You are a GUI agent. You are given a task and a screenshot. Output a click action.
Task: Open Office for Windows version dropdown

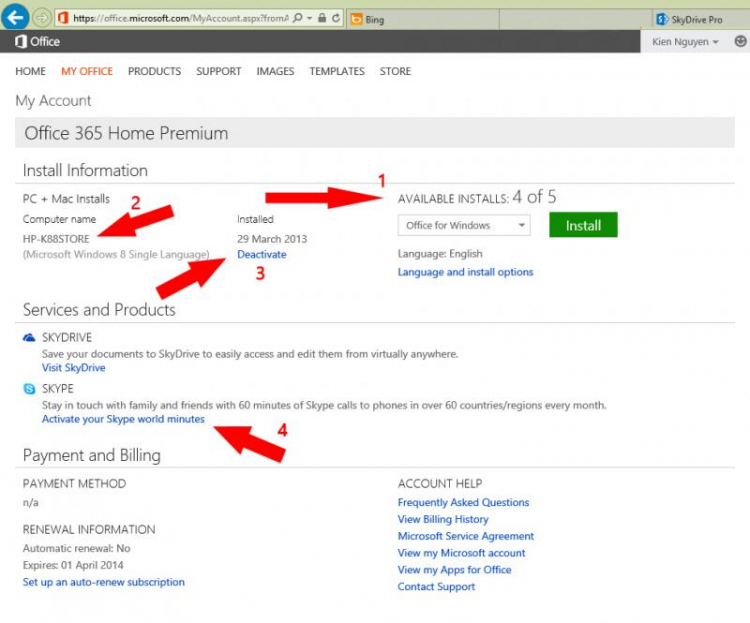(463, 225)
